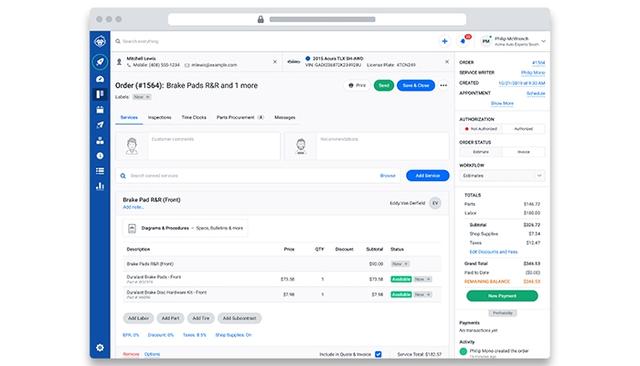Open settings gear at sidebar bottom
Viewport: 640px width, 366px height.
point(100,348)
